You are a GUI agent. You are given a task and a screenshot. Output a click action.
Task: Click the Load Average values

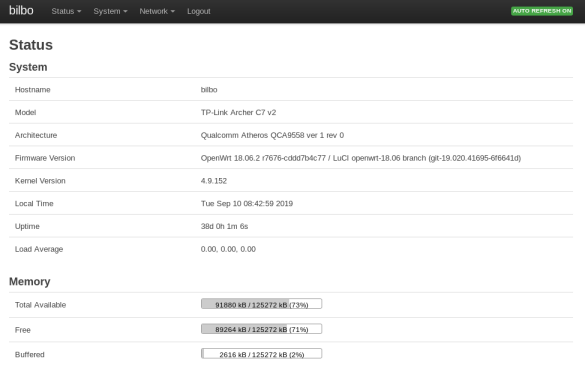(x=228, y=249)
